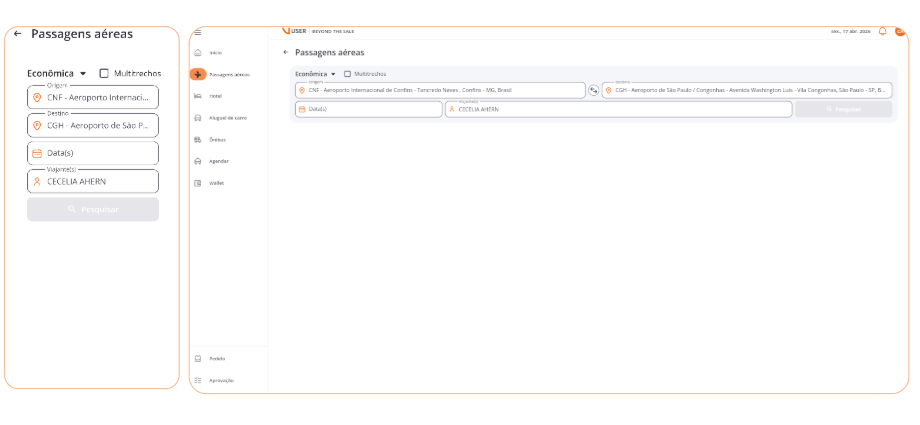Go back using arrow in mobile panel
Image resolution: width=920 pixels, height=425 pixels.
[x=17, y=33]
